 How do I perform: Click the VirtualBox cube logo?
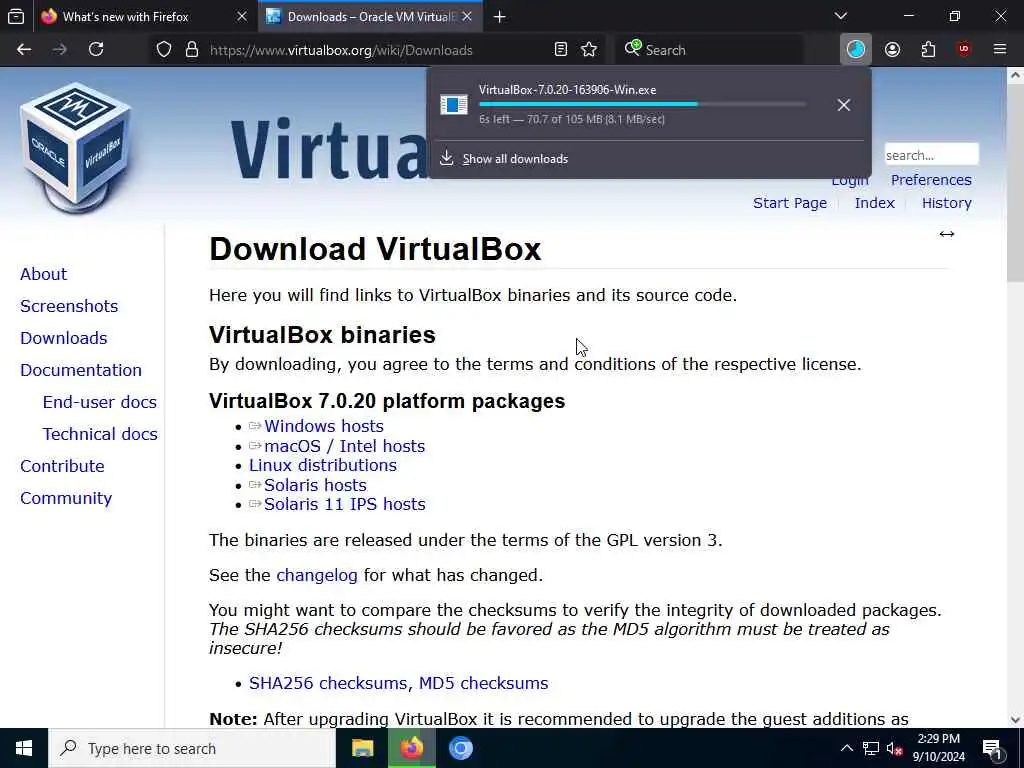tap(76, 147)
